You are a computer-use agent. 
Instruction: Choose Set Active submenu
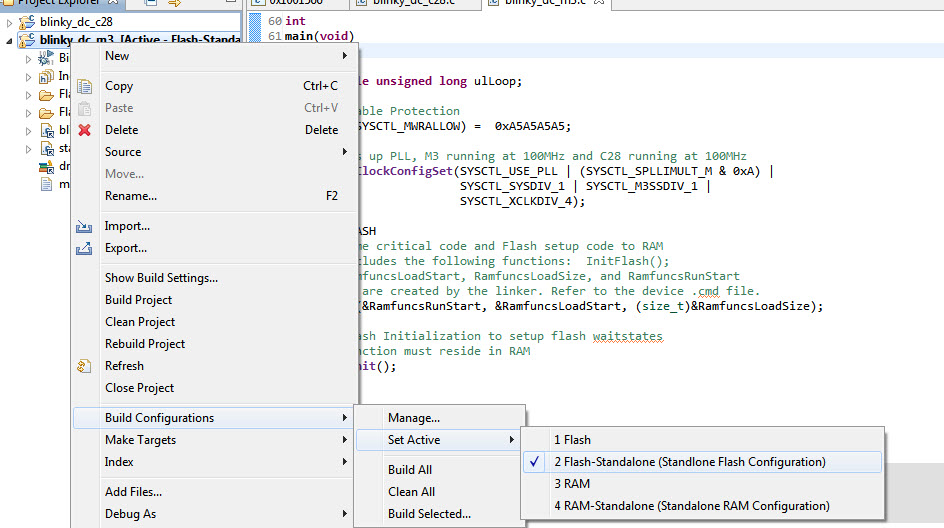(x=438, y=440)
